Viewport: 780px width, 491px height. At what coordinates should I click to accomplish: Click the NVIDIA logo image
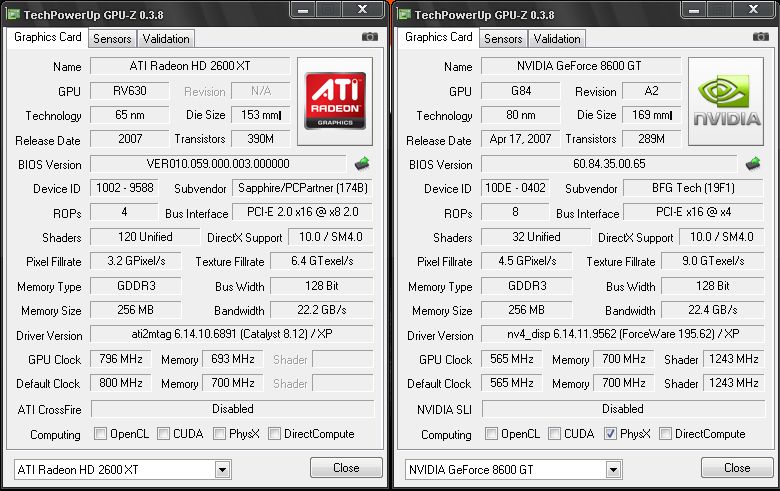pos(726,101)
